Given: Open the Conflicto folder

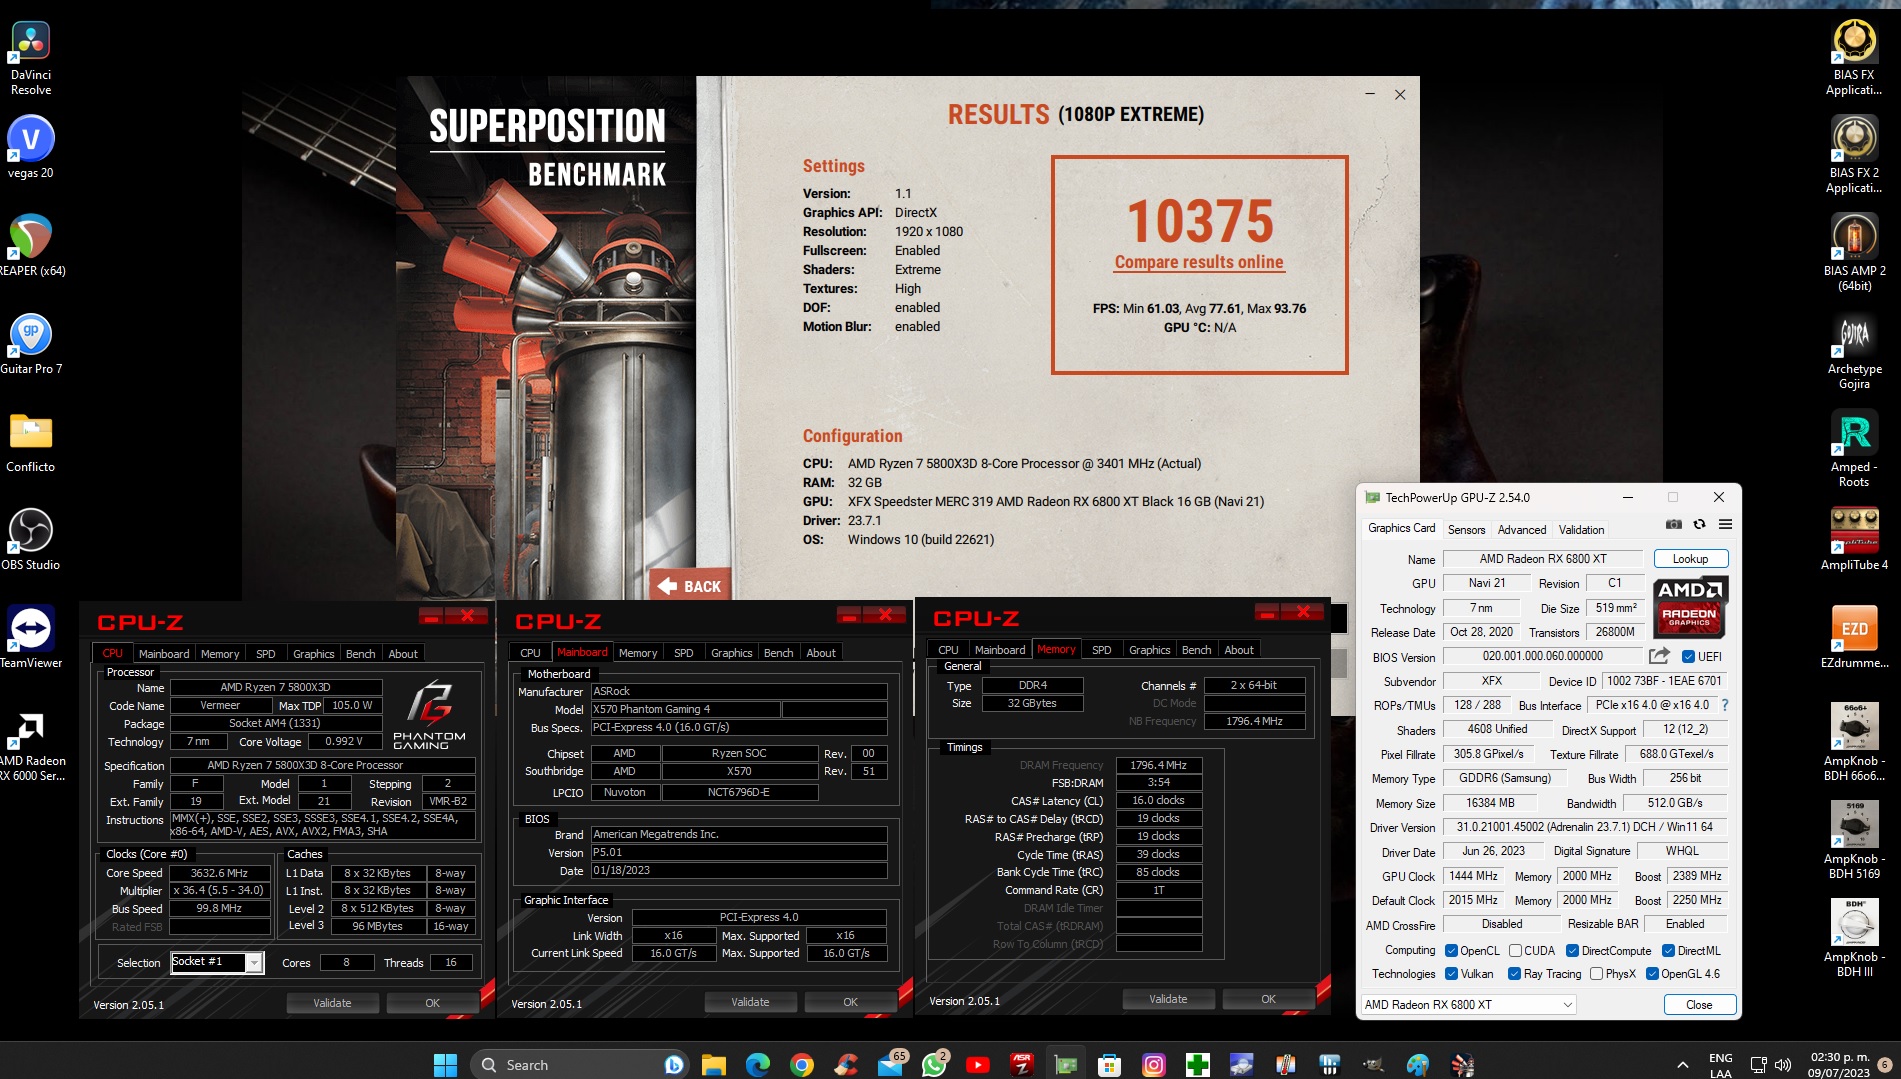Looking at the screenshot, I should 31,442.
